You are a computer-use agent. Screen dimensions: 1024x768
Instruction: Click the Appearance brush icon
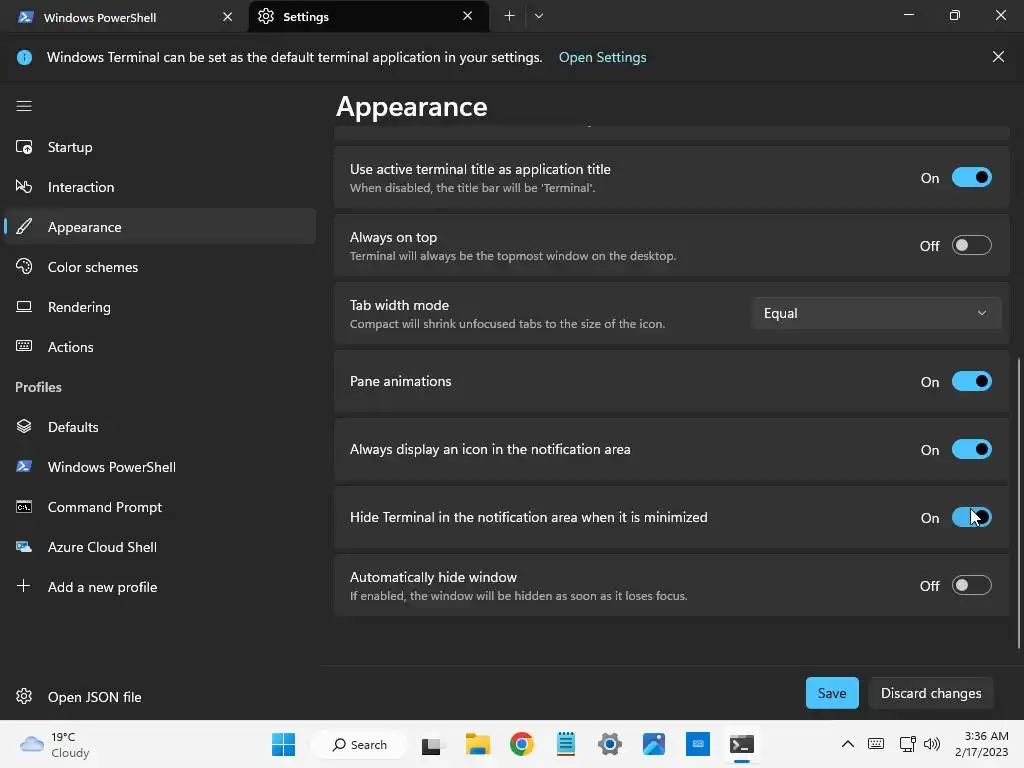coord(24,227)
